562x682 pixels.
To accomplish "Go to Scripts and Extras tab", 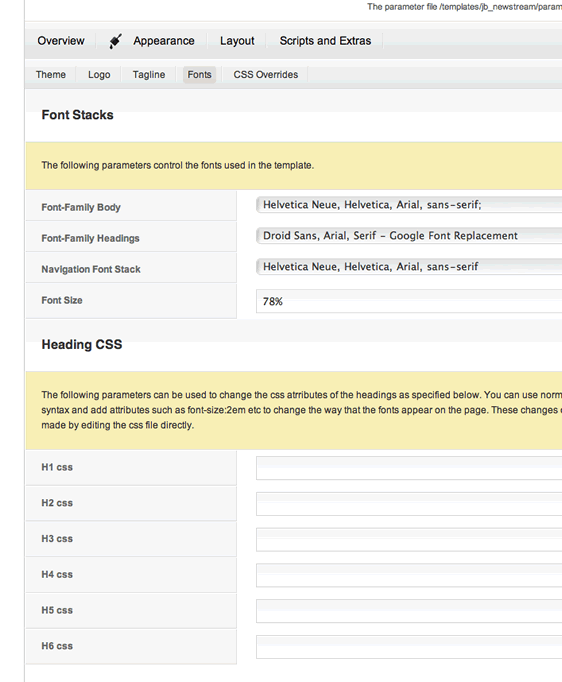I will (x=325, y=41).
